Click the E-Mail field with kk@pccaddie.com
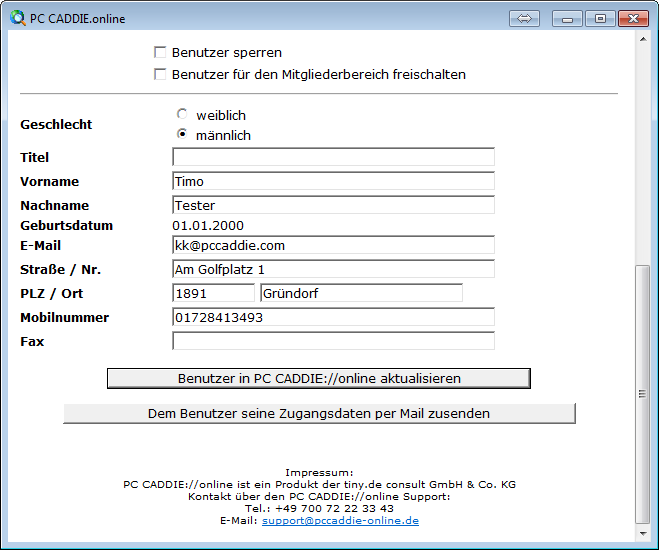This screenshot has height=550, width=659. pos(333,245)
